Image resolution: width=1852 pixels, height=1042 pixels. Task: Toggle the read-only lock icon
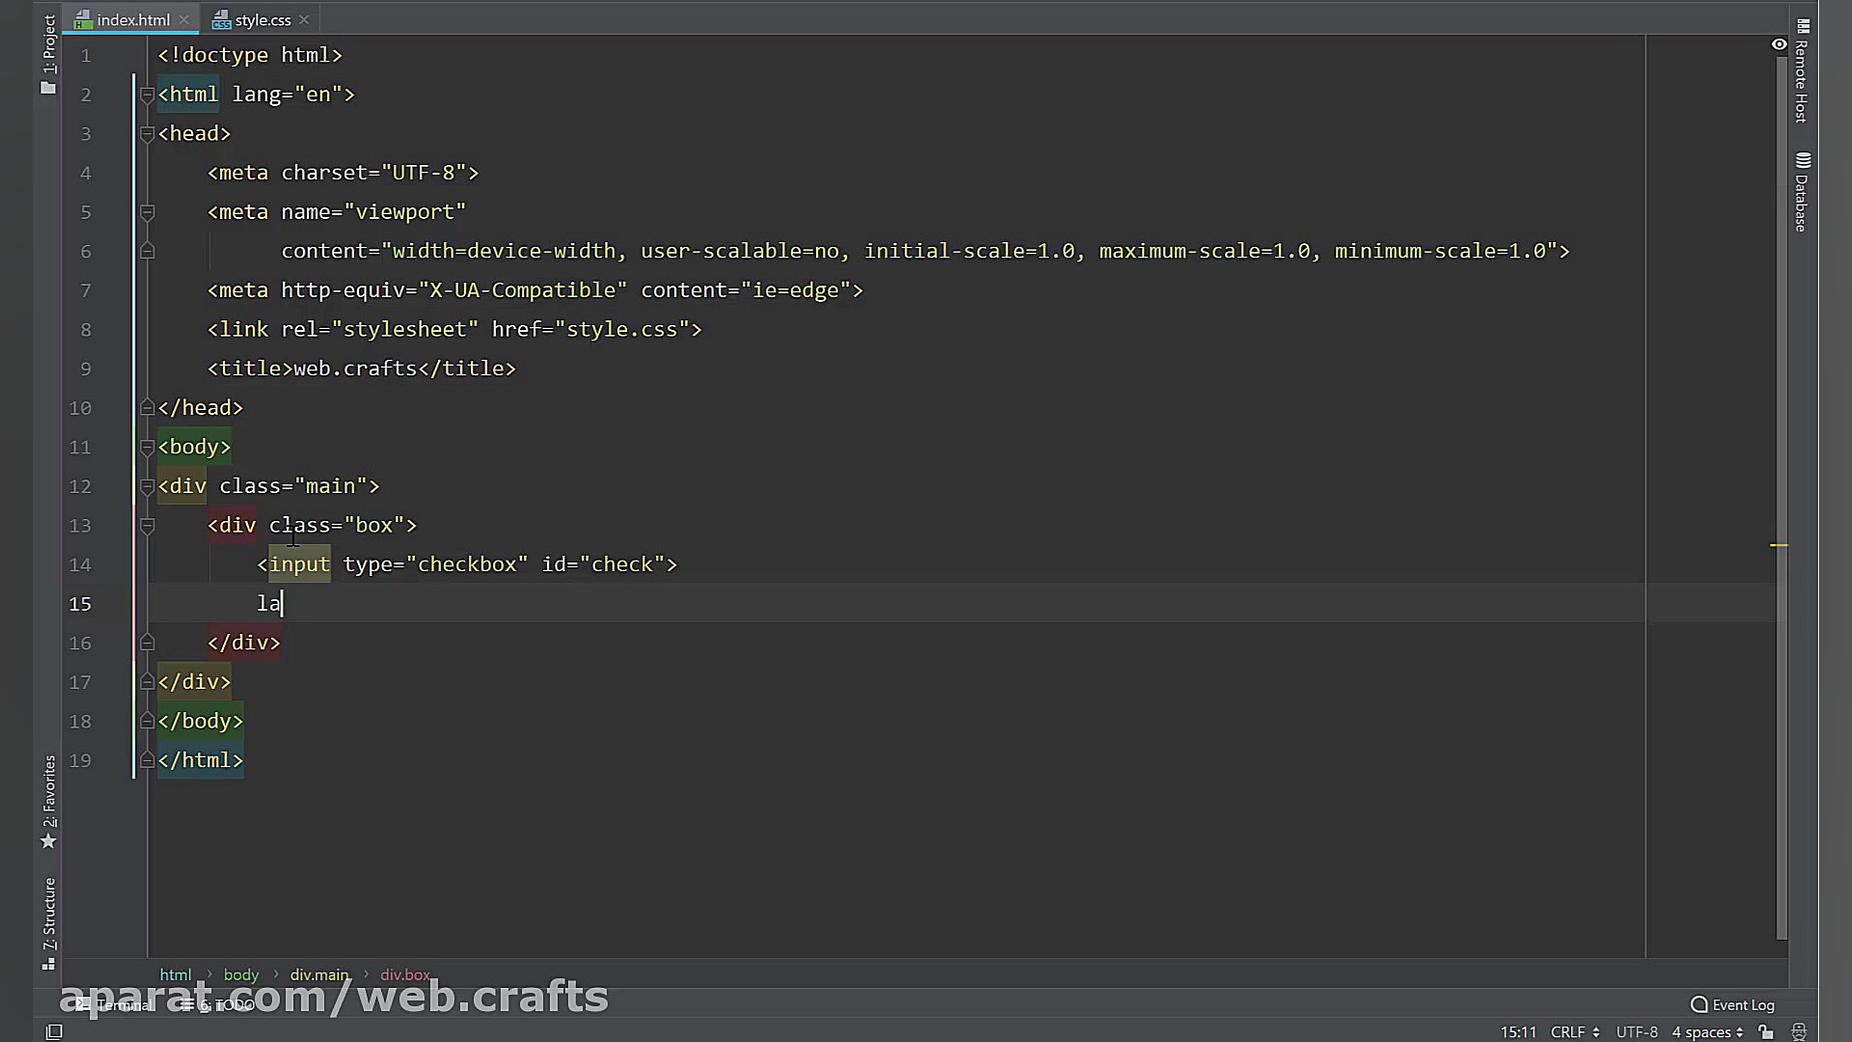[x=1767, y=1032]
